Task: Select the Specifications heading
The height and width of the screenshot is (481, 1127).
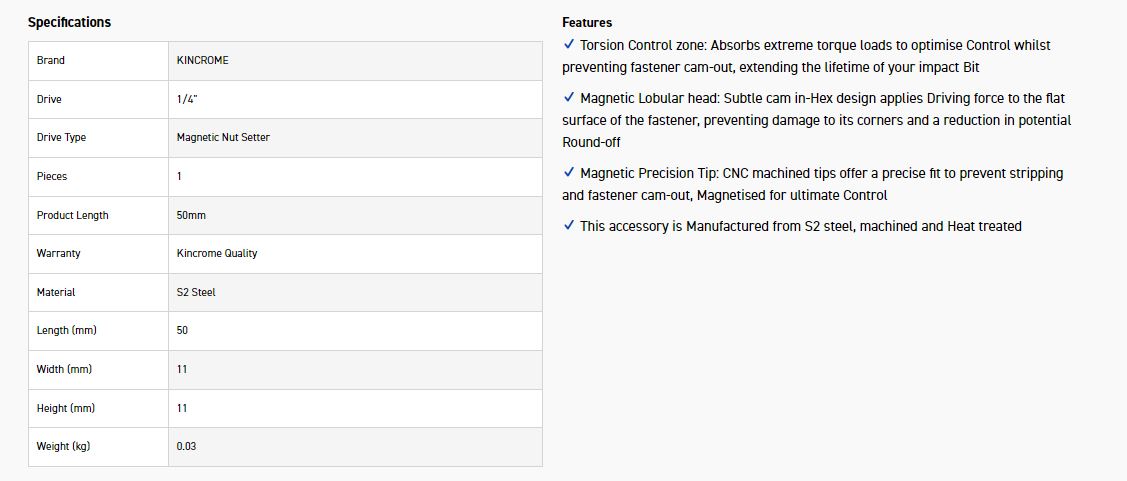Action: point(69,22)
